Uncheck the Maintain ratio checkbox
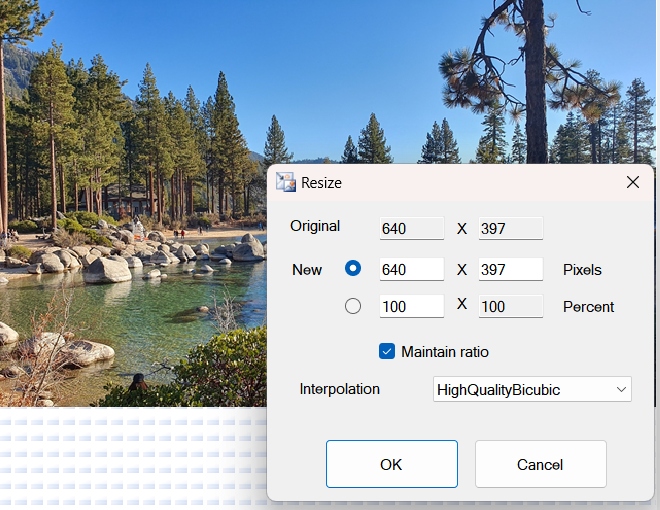Screen dimensions: 660x510 [x=387, y=351]
